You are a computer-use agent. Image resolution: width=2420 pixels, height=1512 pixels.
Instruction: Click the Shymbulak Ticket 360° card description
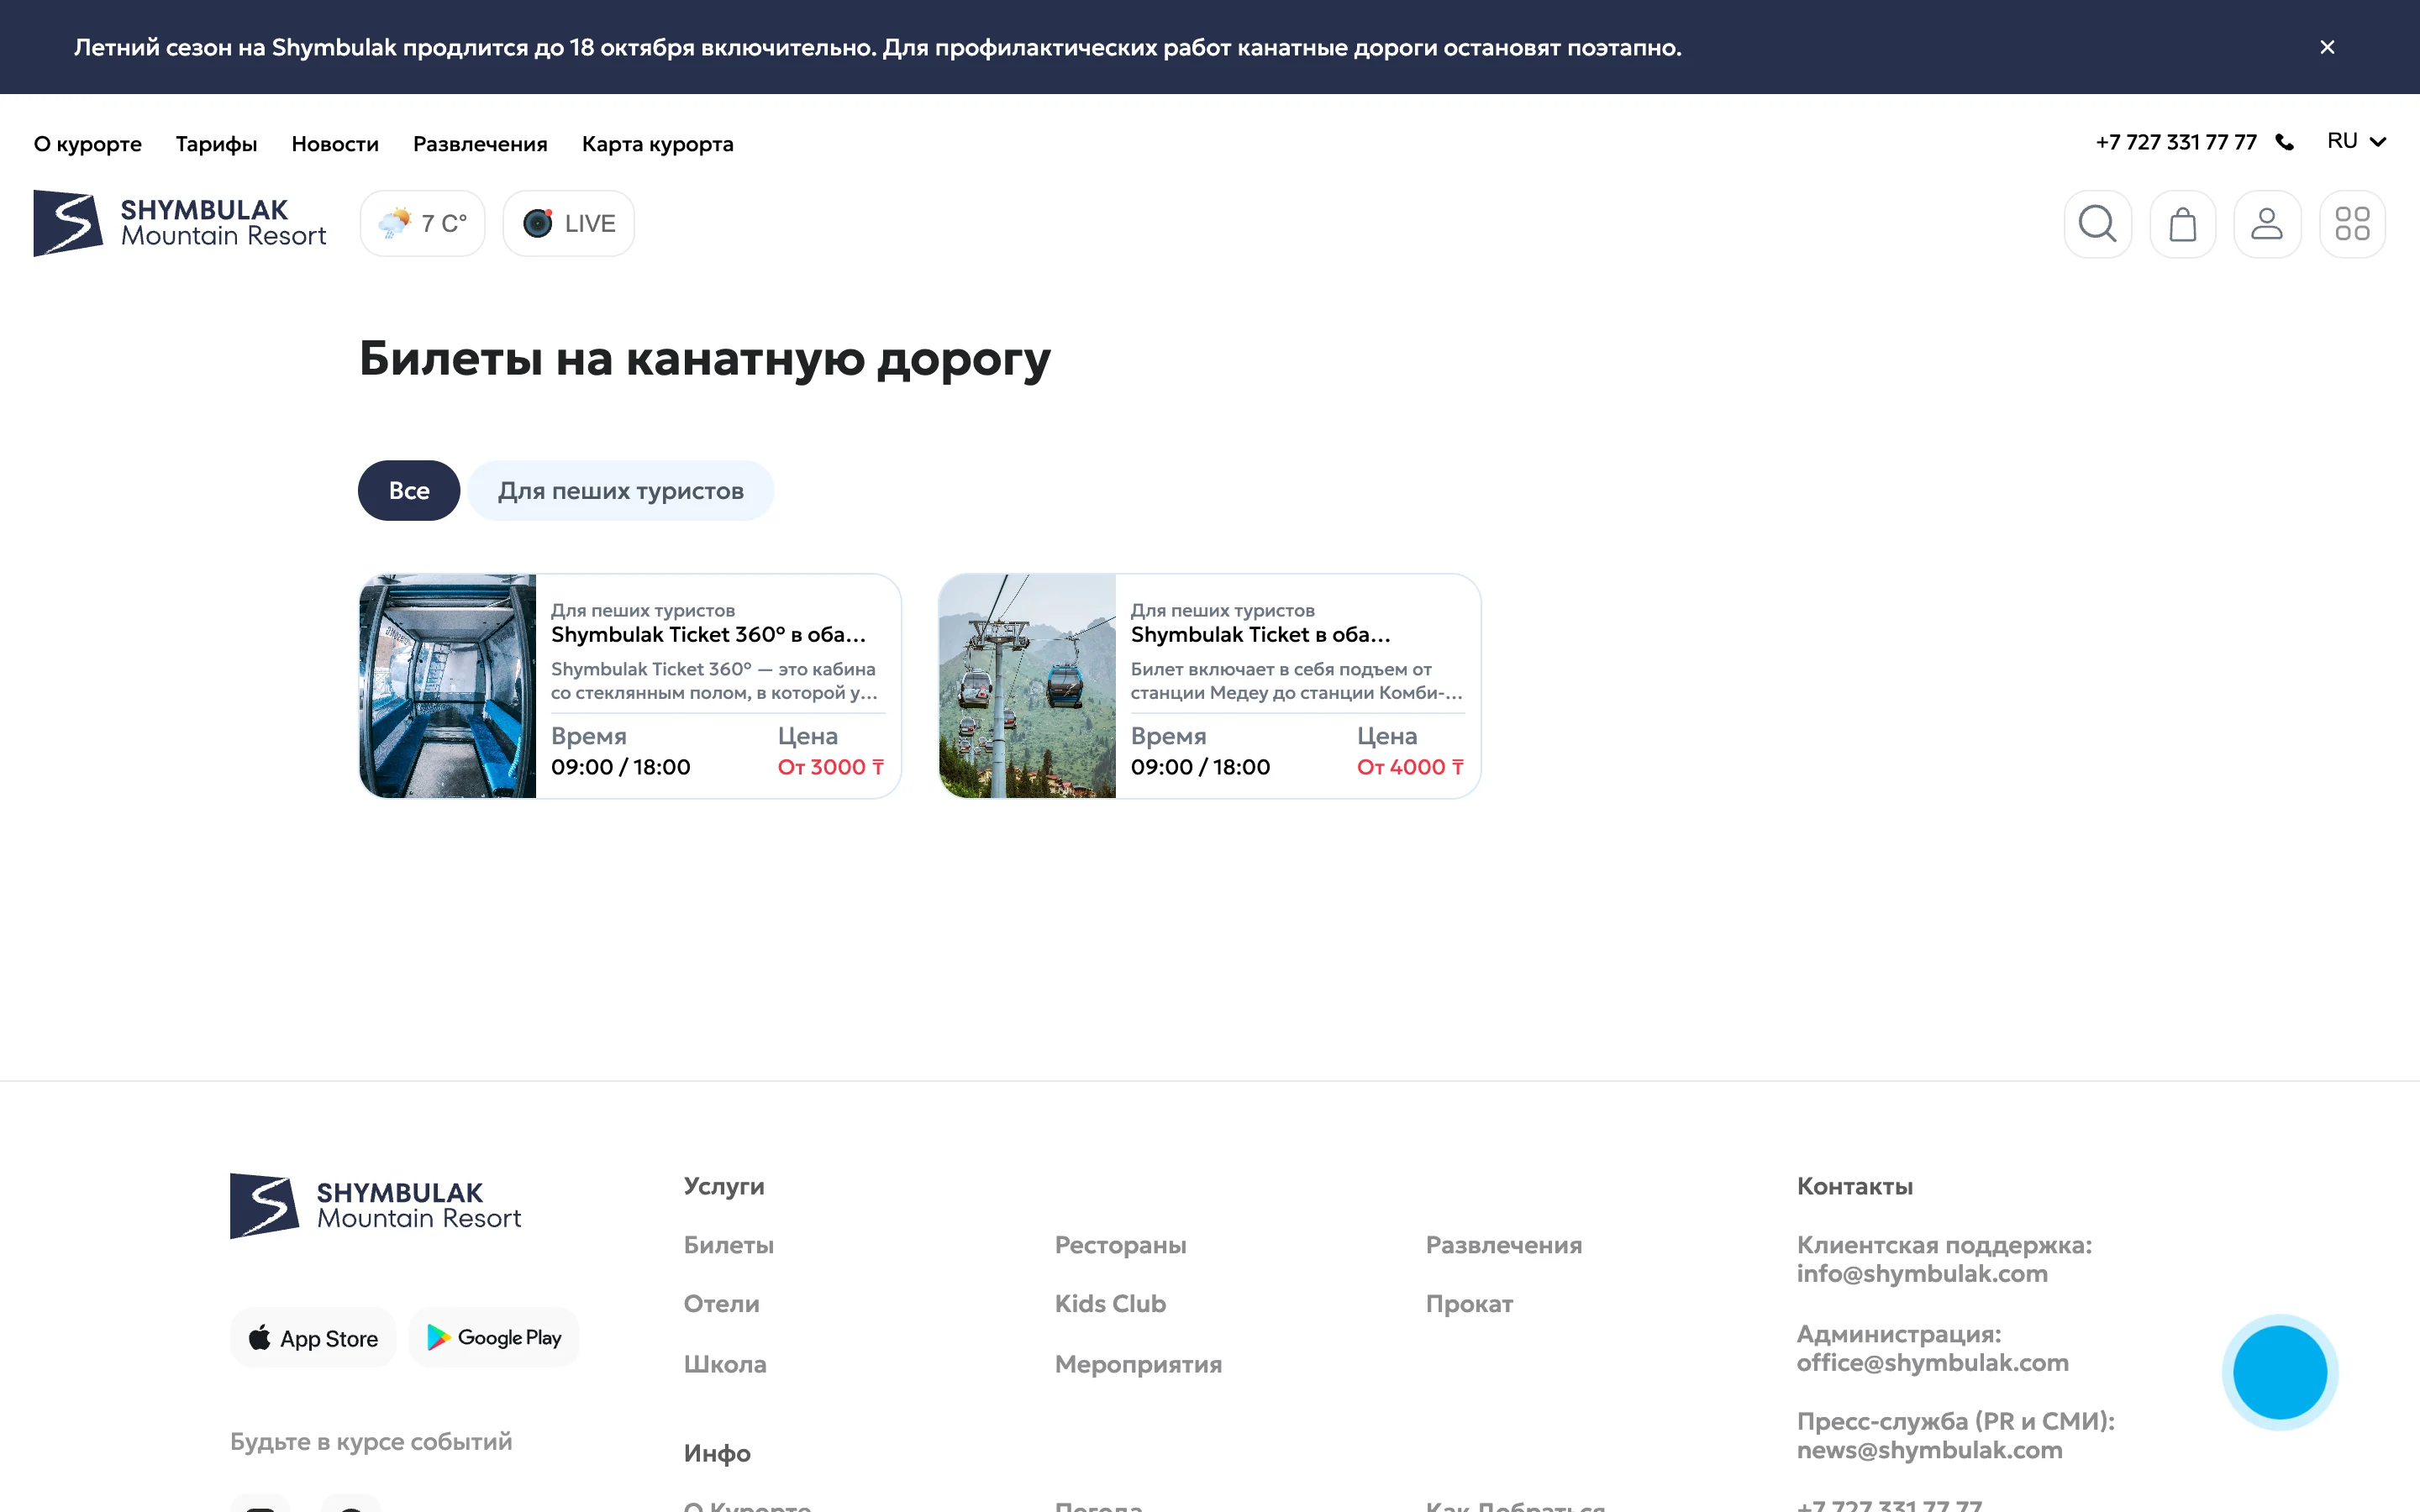pyautogui.click(x=714, y=681)
